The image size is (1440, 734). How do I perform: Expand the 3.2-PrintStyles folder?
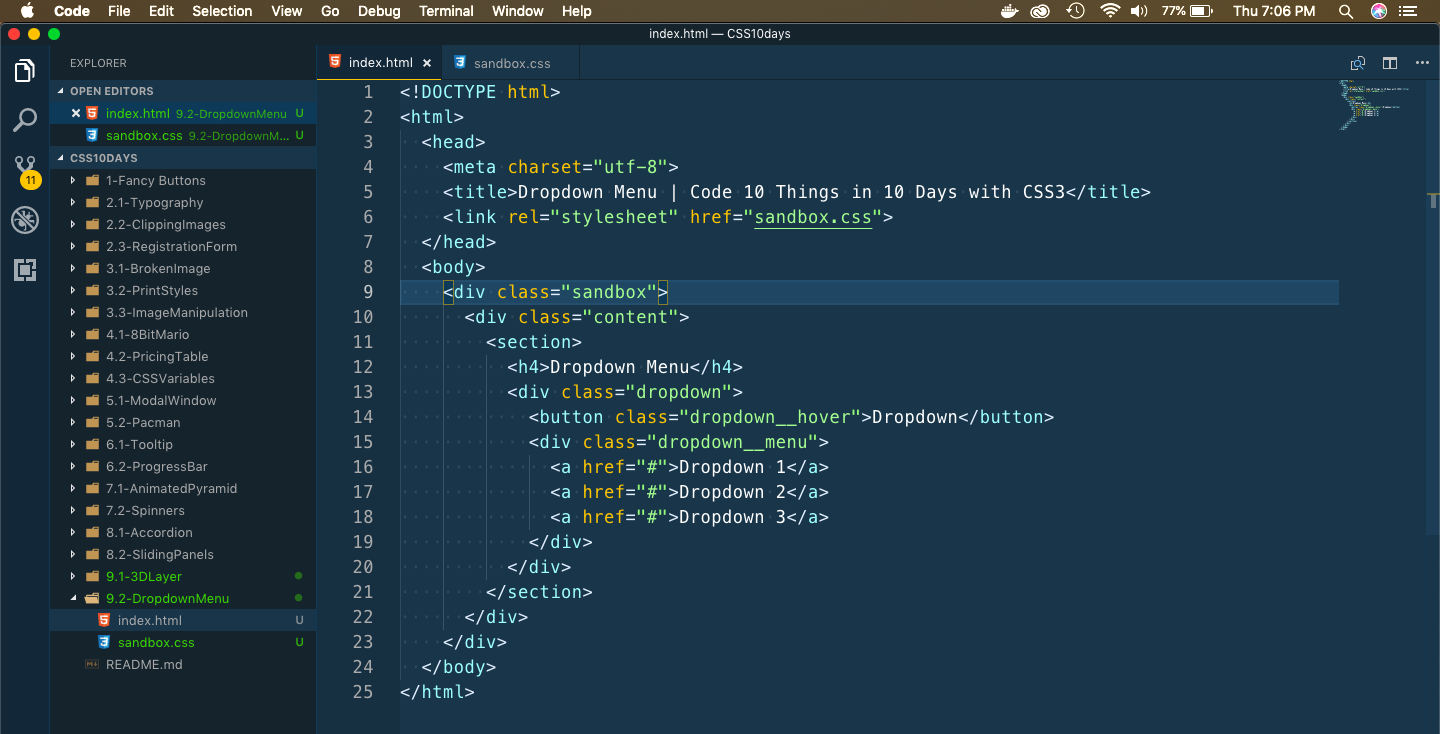click(183, 290)
